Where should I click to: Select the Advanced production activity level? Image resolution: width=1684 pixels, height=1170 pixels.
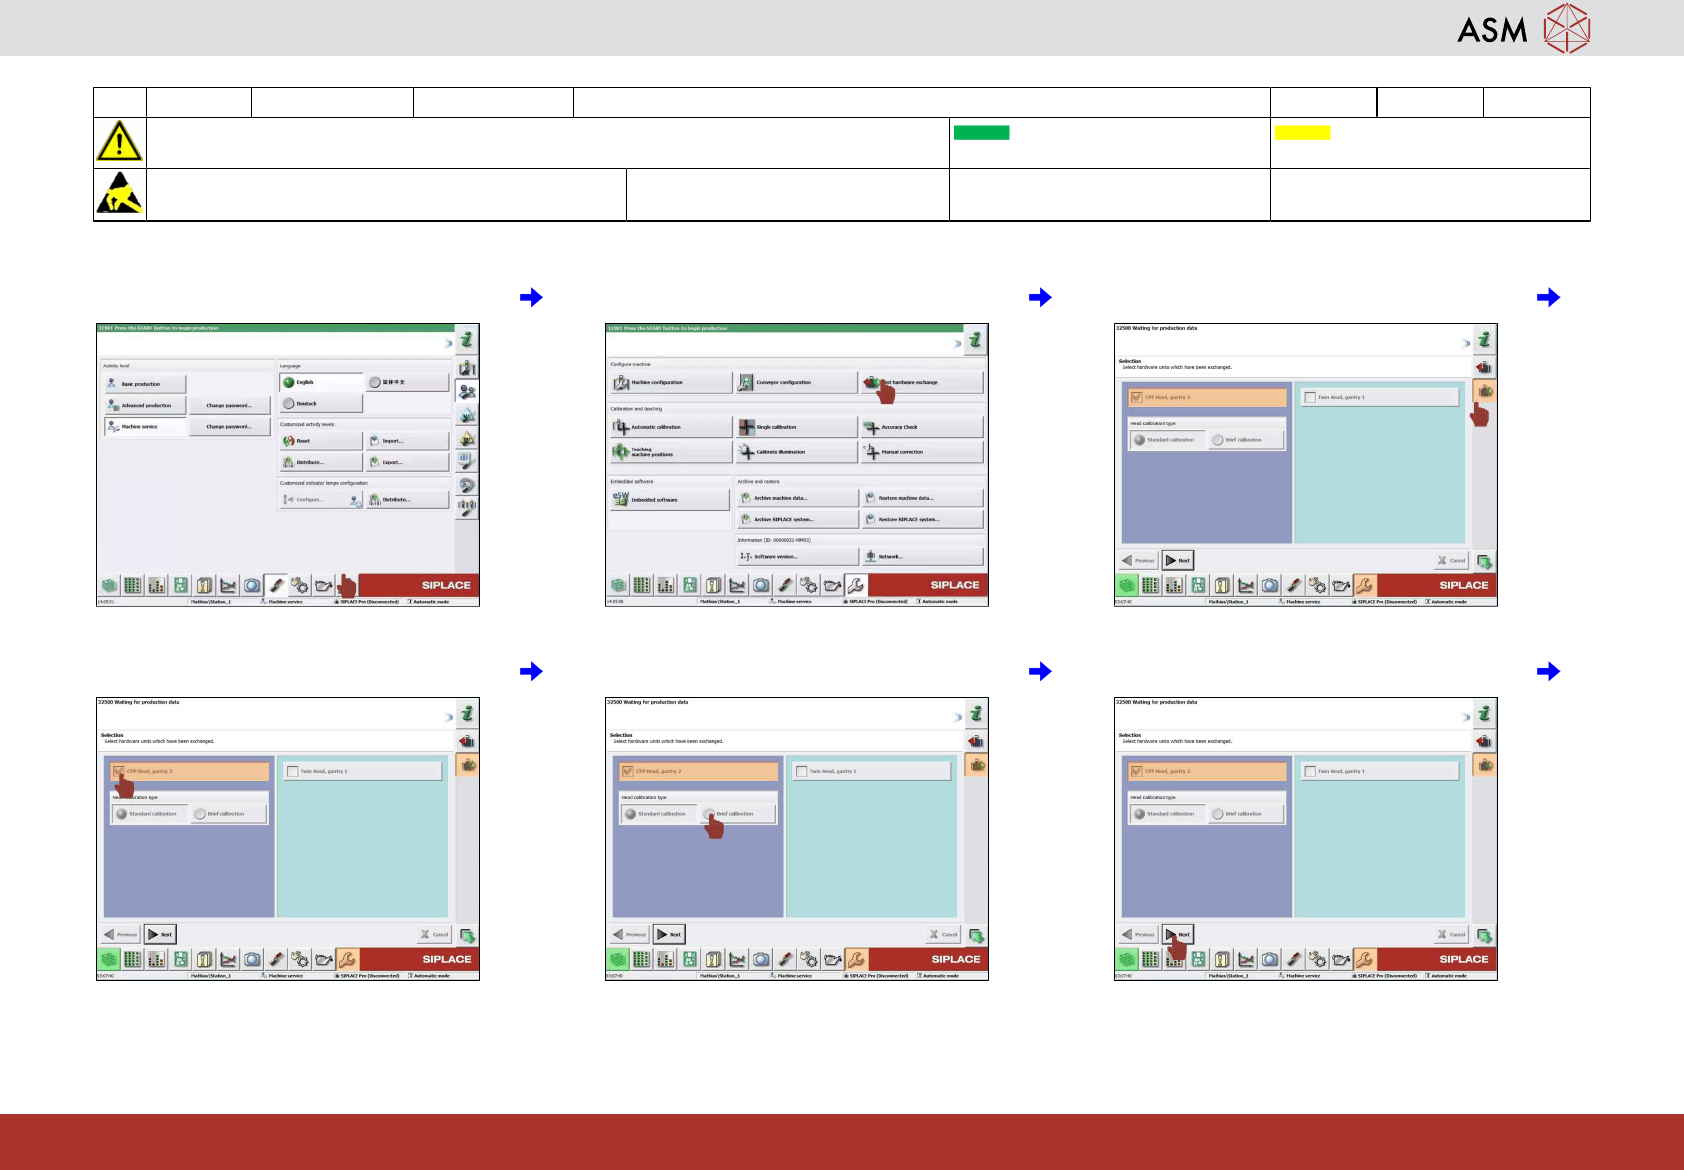tap(145, 405)
